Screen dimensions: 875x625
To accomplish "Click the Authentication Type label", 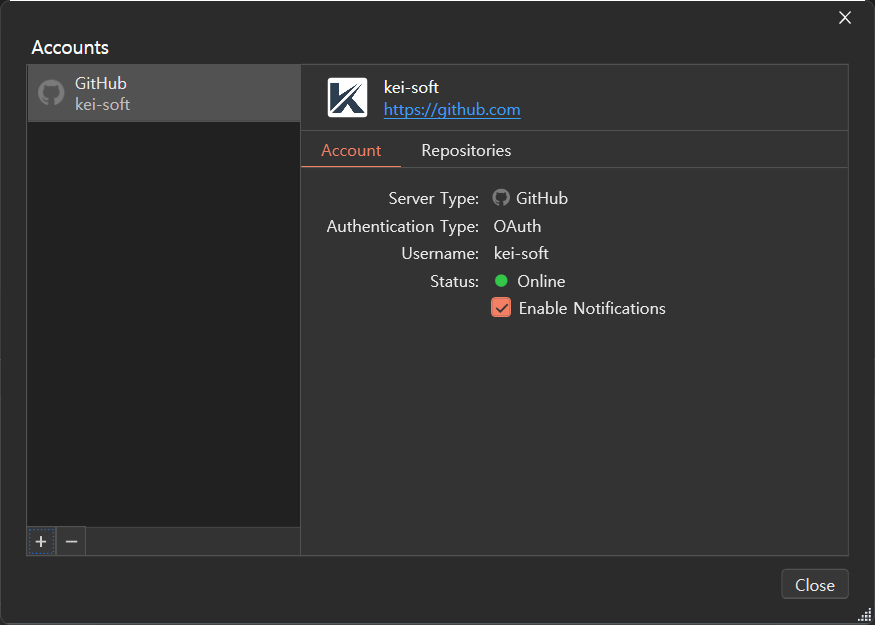I will coord(403,226).
